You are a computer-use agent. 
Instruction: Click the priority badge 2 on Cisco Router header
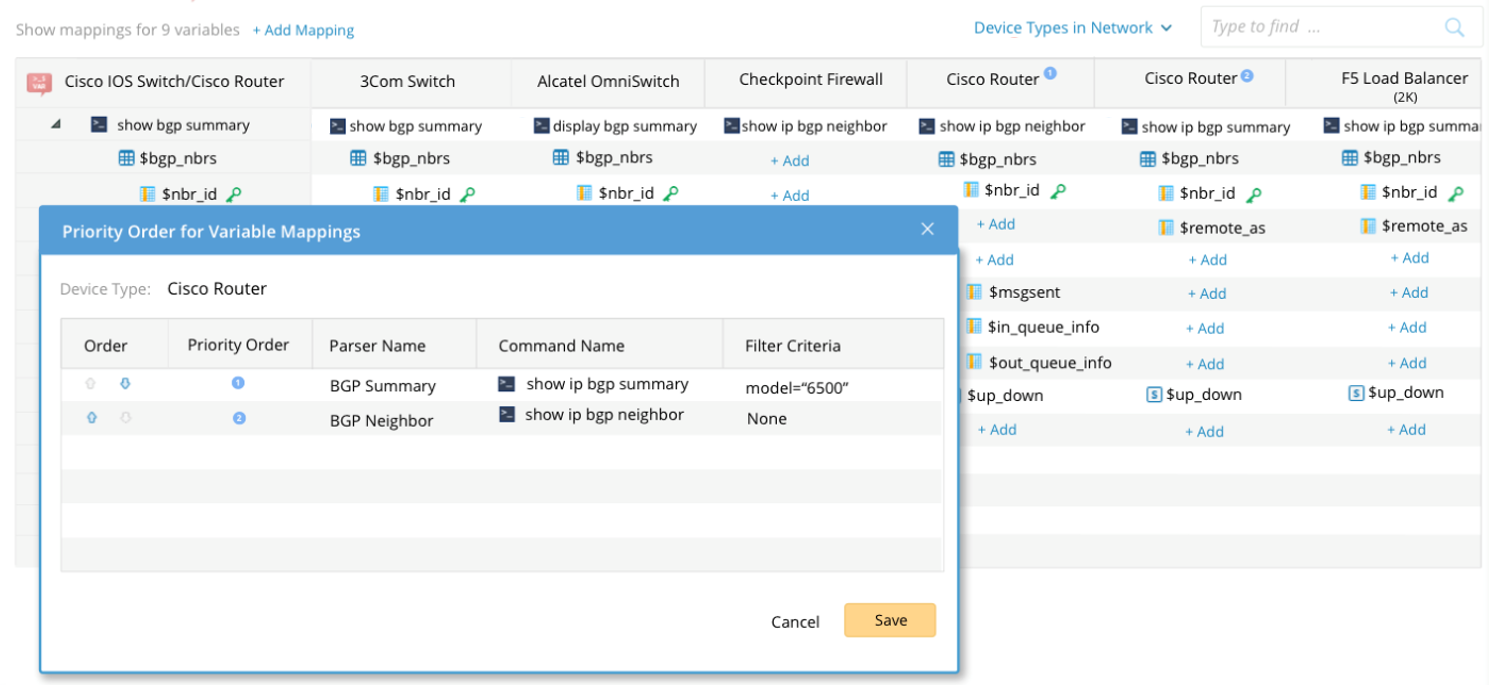tap(1247, 76)
